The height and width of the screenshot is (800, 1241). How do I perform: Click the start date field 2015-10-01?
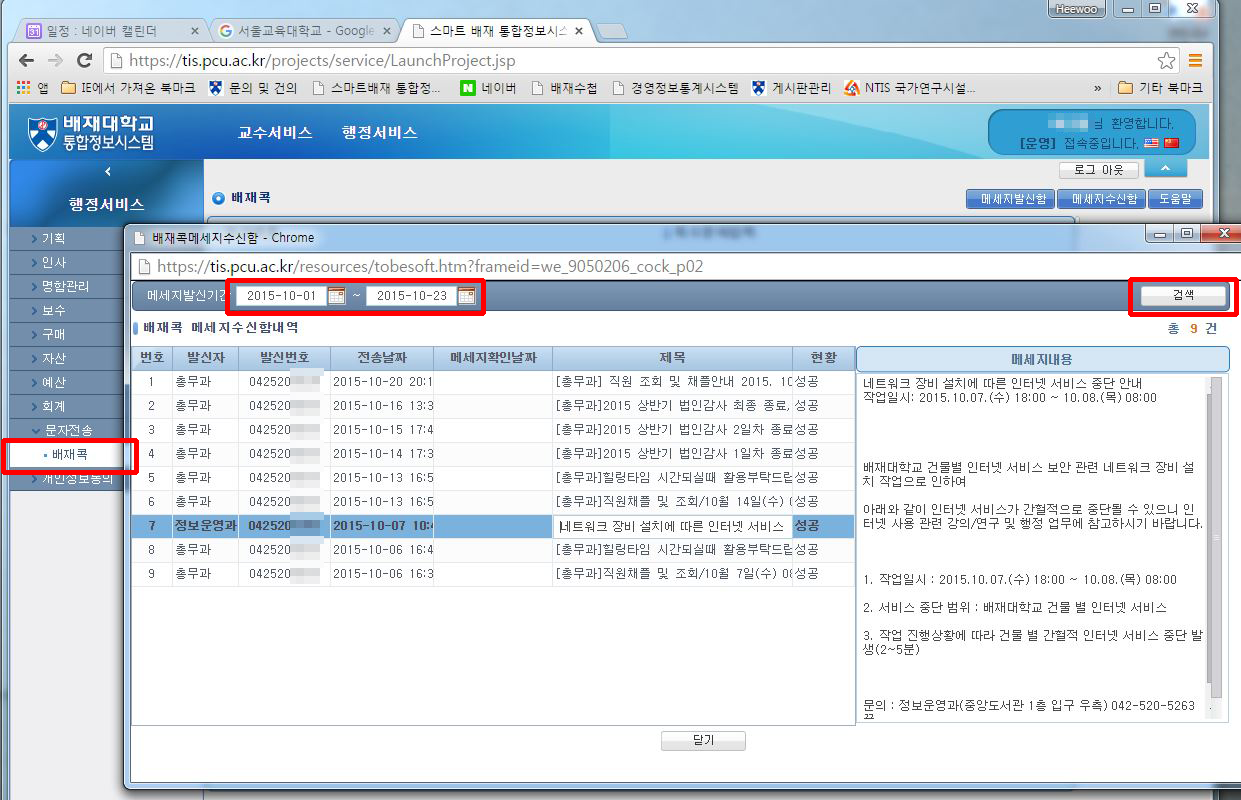(x=281, y=296)
